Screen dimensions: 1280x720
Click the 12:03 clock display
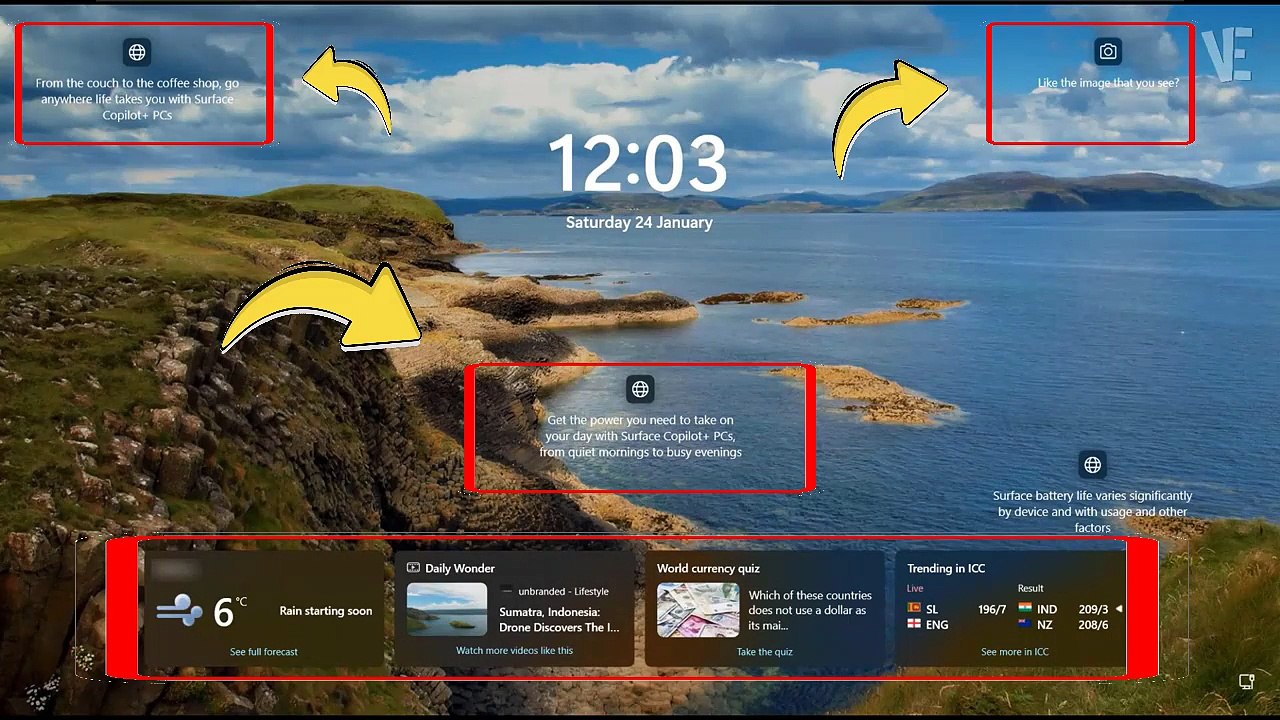point(638,164)
